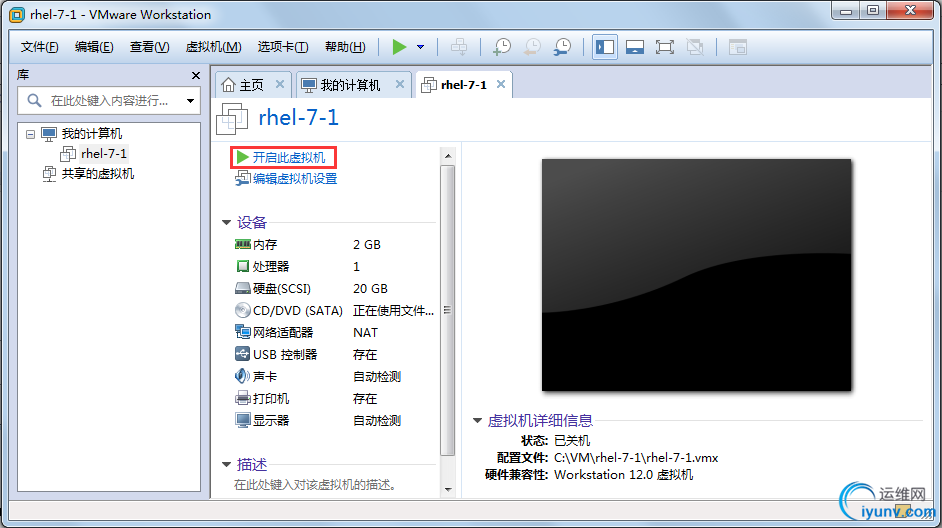Click the console view toolbar icon

click(737, 47)
